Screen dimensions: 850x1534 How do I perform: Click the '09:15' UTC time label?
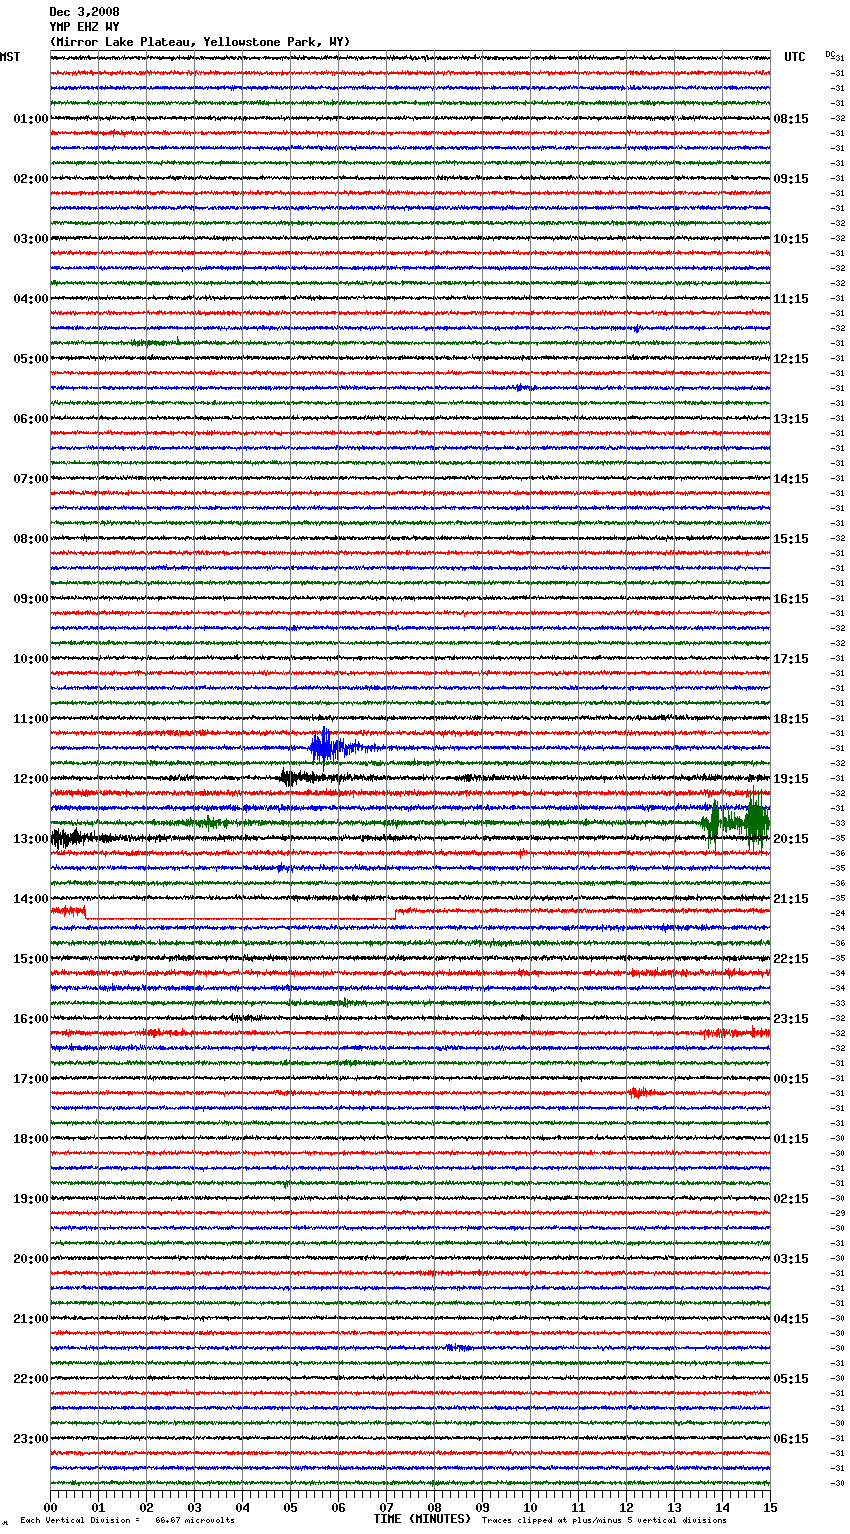tap(791, 179)
